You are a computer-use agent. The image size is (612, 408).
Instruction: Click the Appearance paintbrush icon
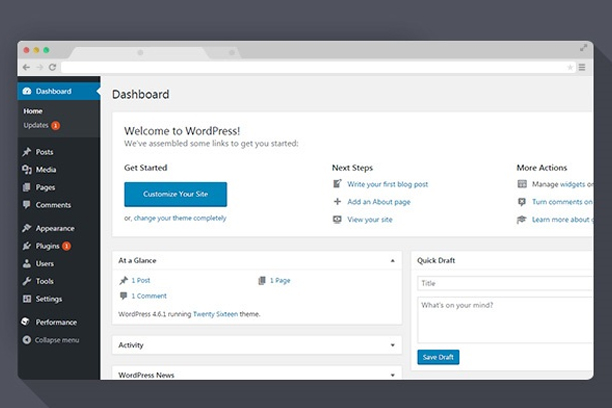tap(27, 228)
